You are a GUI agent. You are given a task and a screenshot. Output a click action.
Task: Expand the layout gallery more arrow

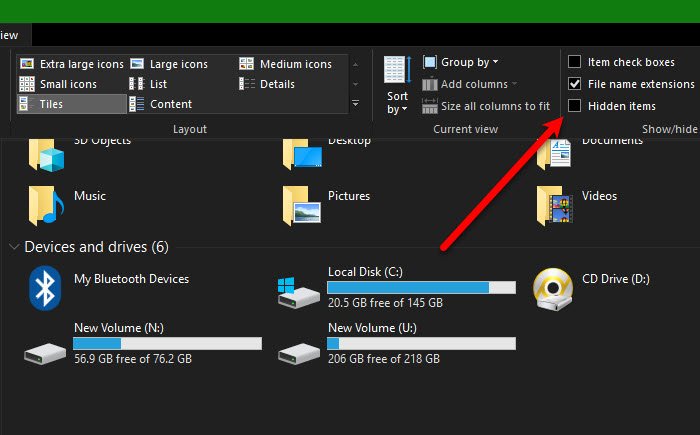click(x=355, y=104)
